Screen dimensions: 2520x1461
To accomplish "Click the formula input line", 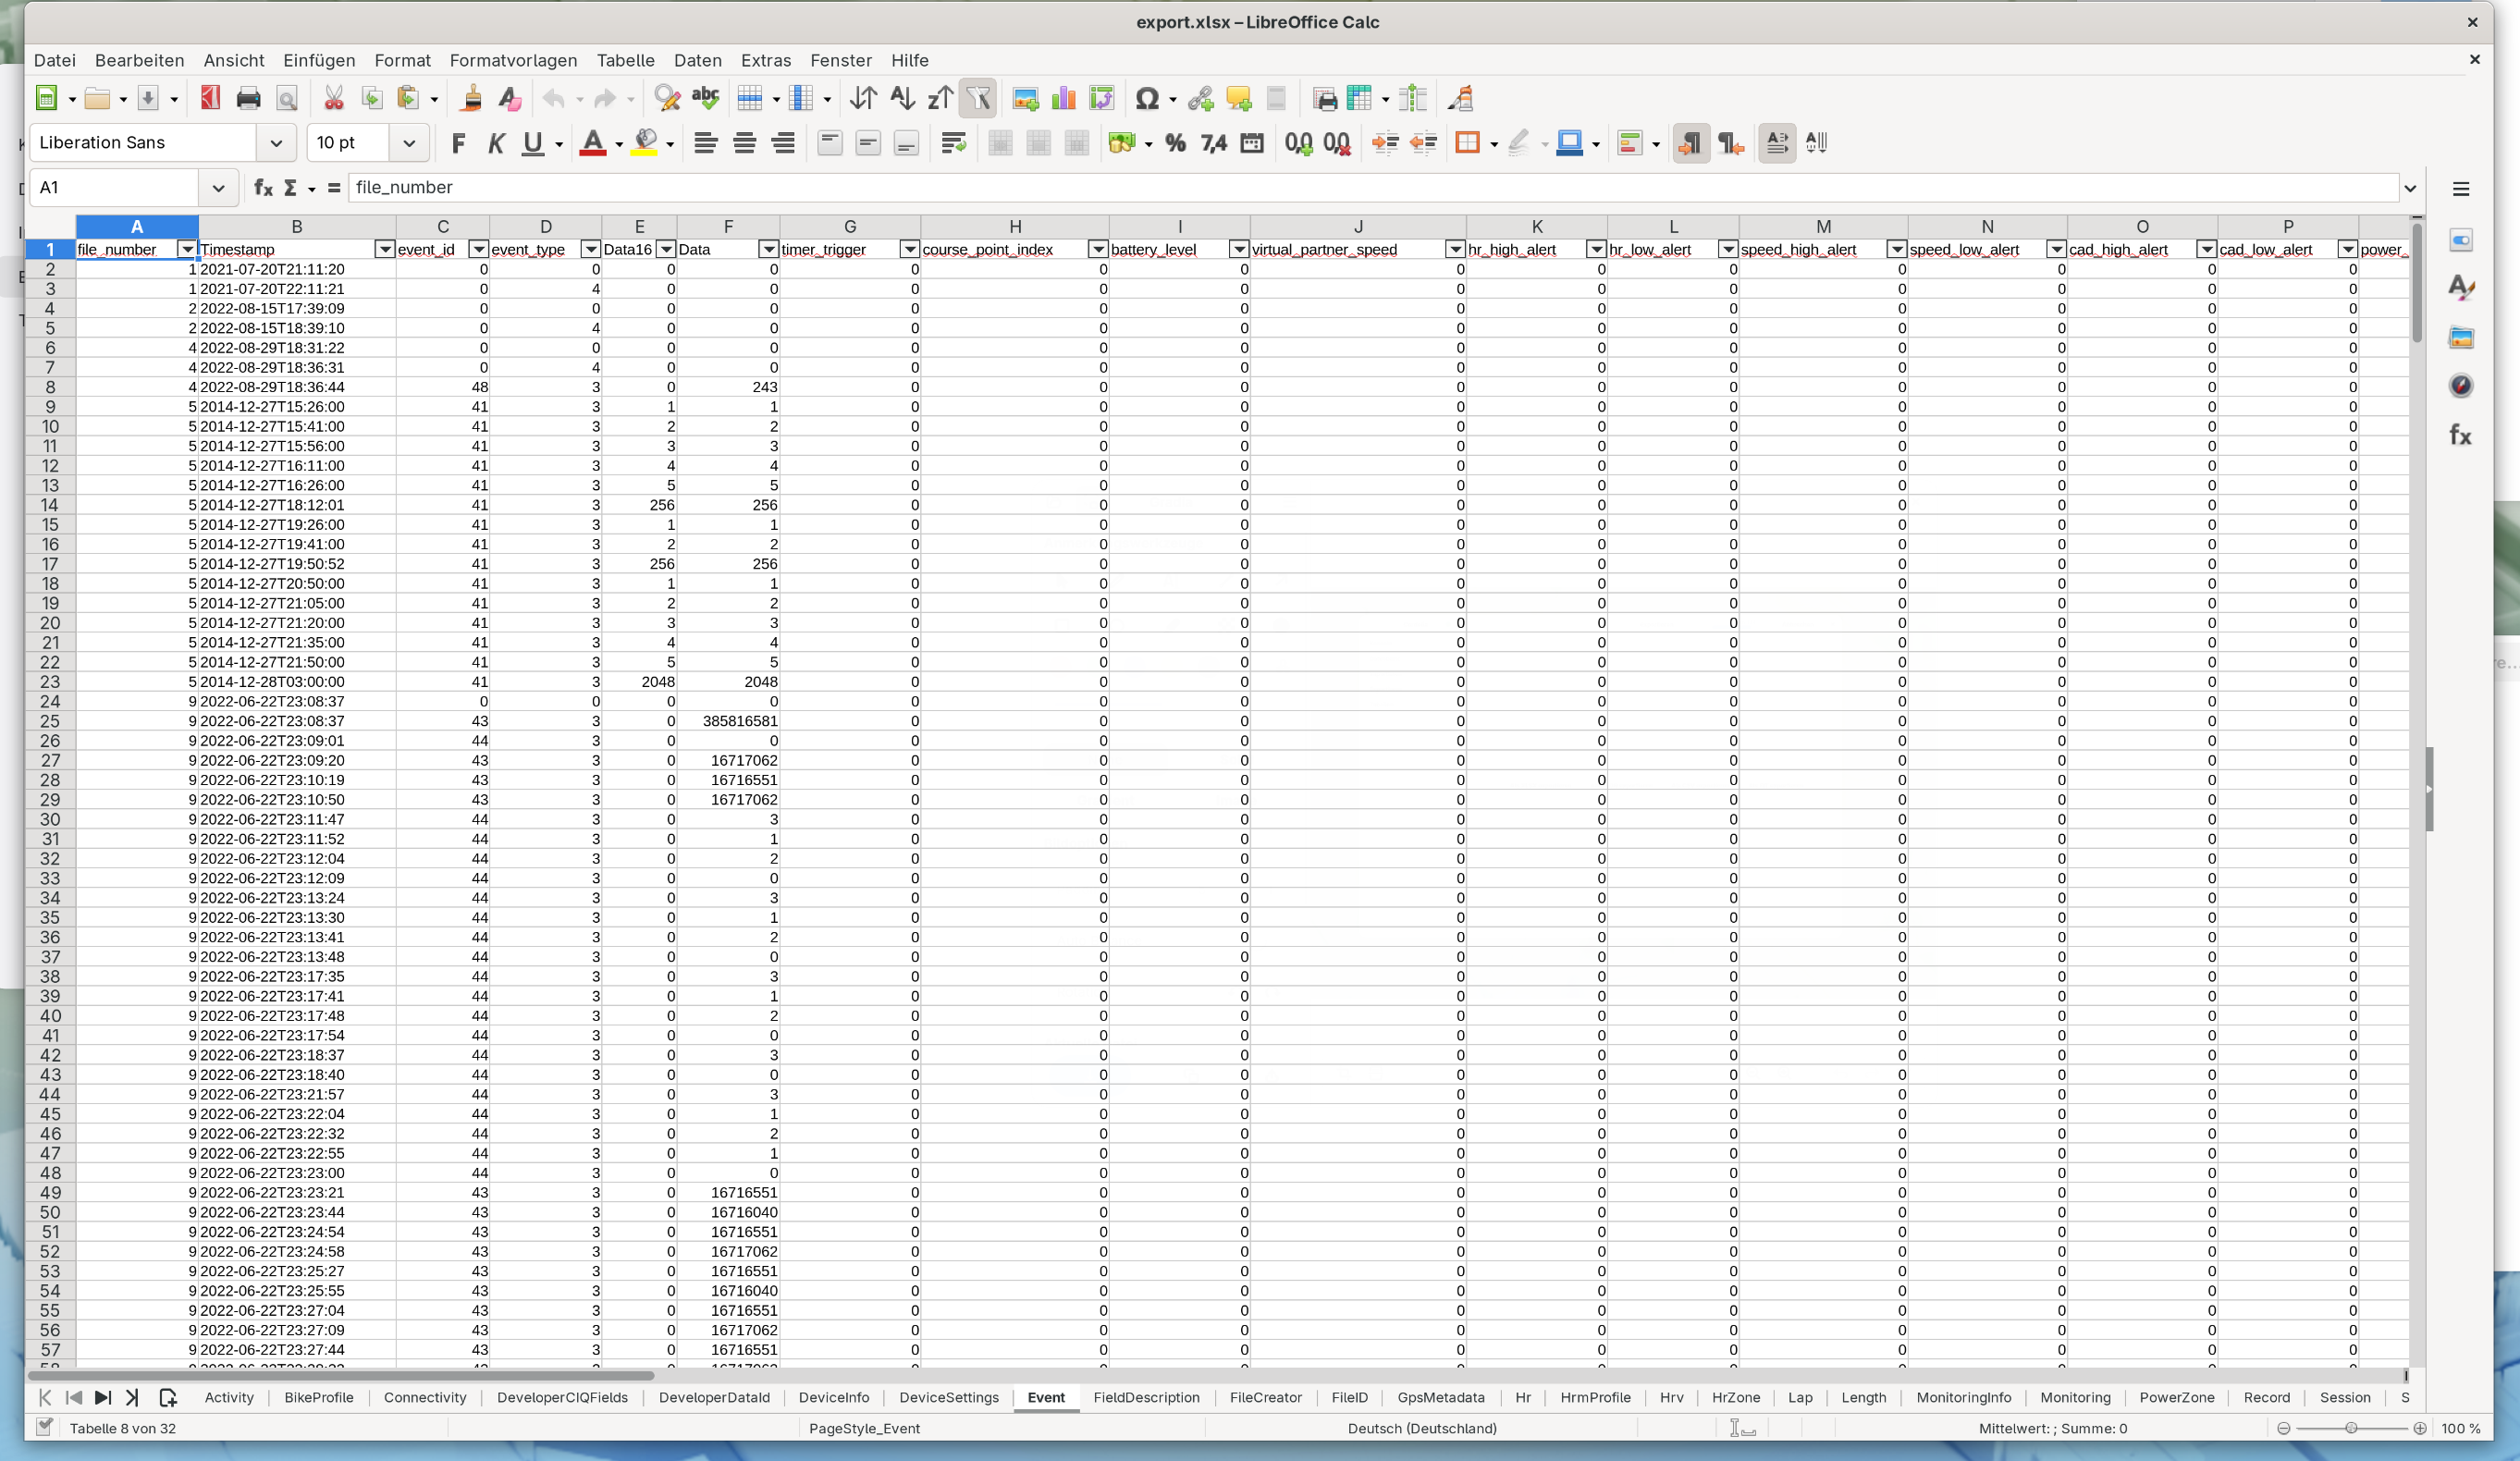I will pos(1372,187).
